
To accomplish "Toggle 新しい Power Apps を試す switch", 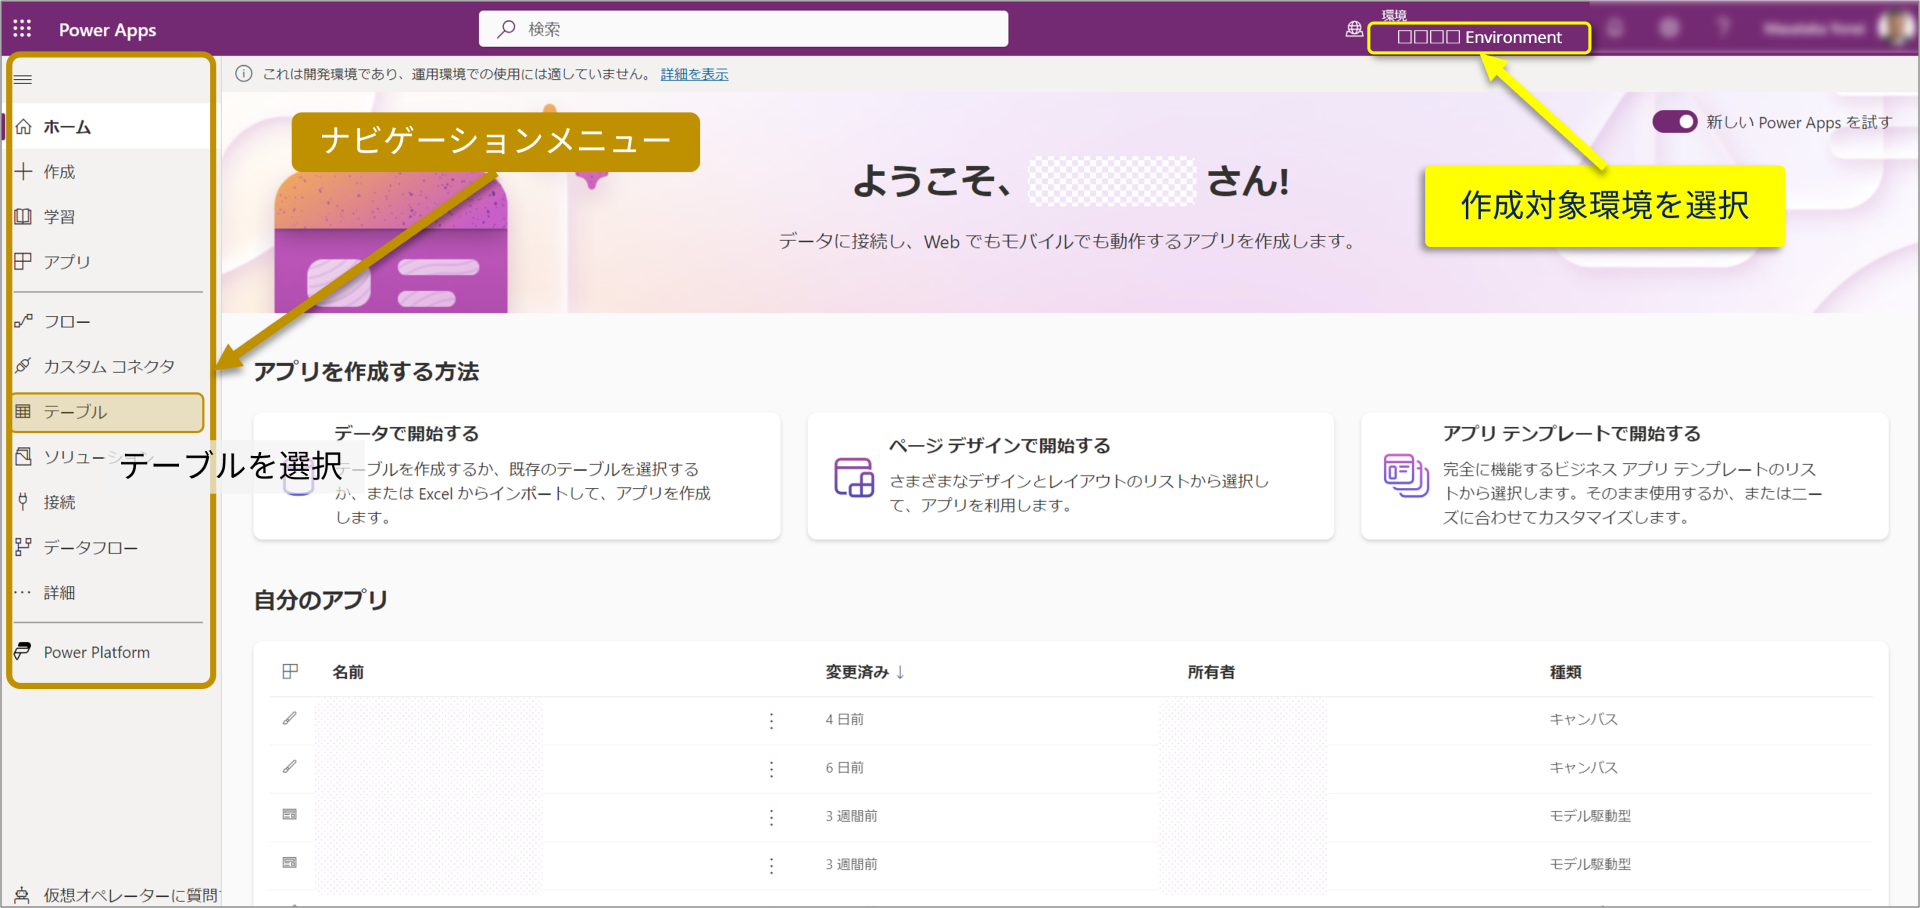I will [1674, 122].
